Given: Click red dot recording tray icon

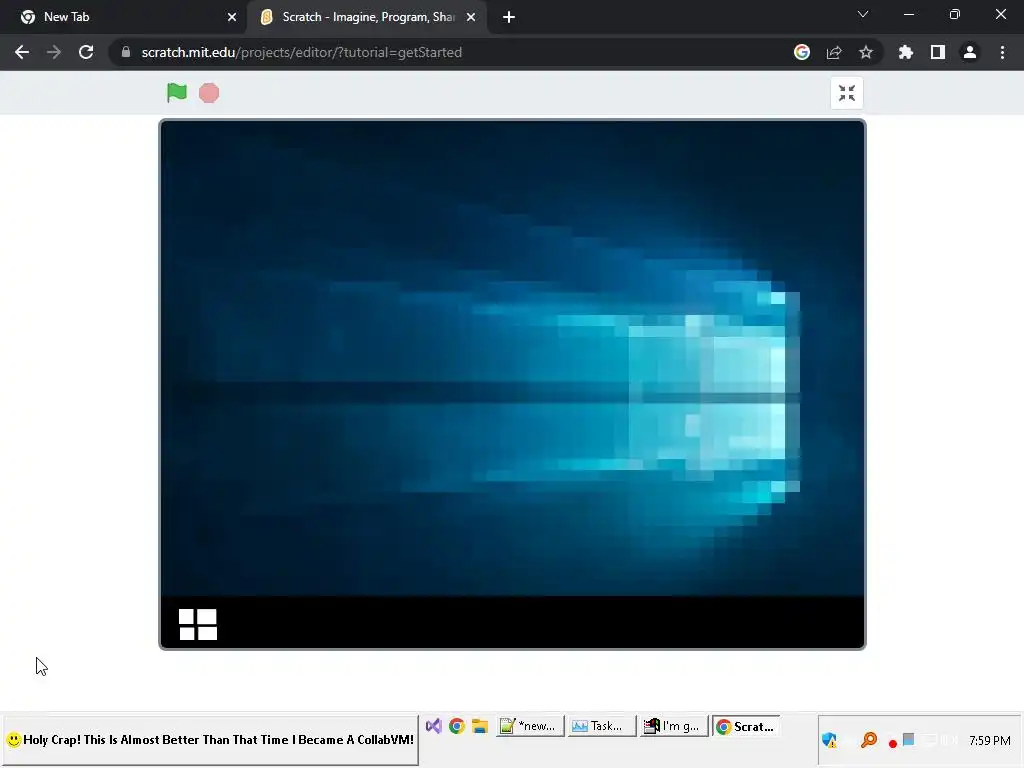Looking at the screenshot, I should click(893, 743).
